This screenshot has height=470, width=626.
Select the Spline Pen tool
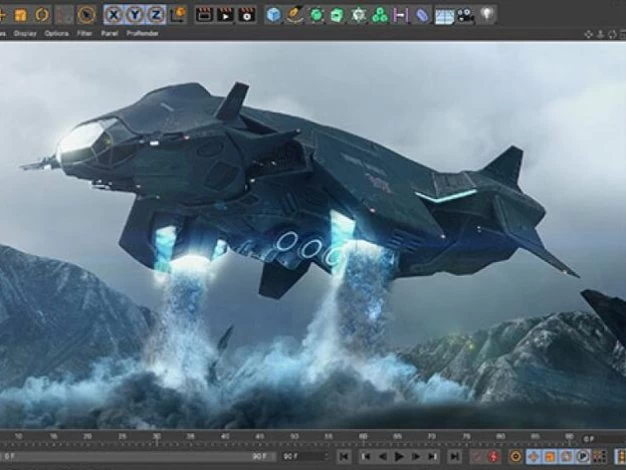pyautogui.click(x=295, y=14)
